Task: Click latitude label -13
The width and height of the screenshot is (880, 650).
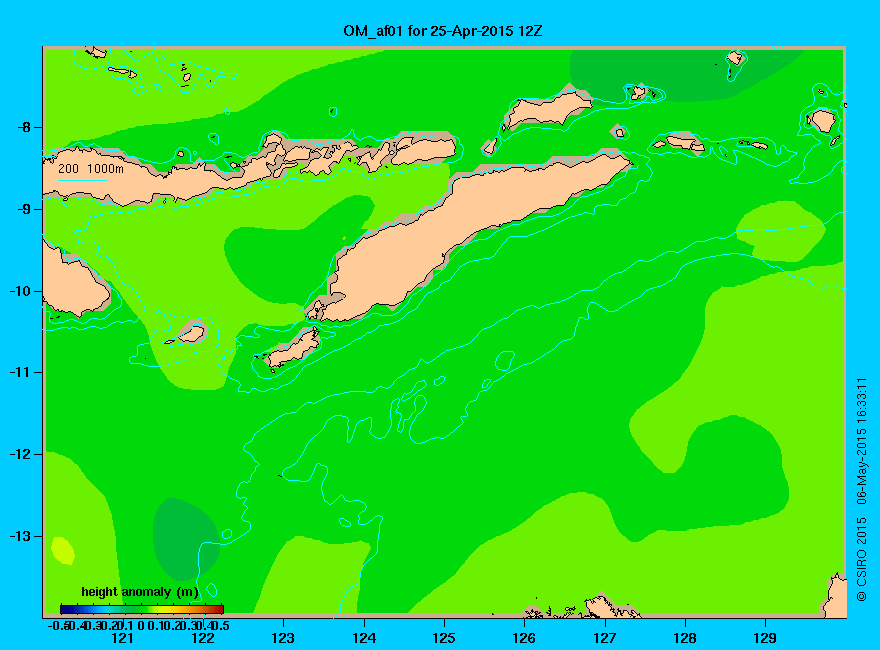Action: coord(20,537)
